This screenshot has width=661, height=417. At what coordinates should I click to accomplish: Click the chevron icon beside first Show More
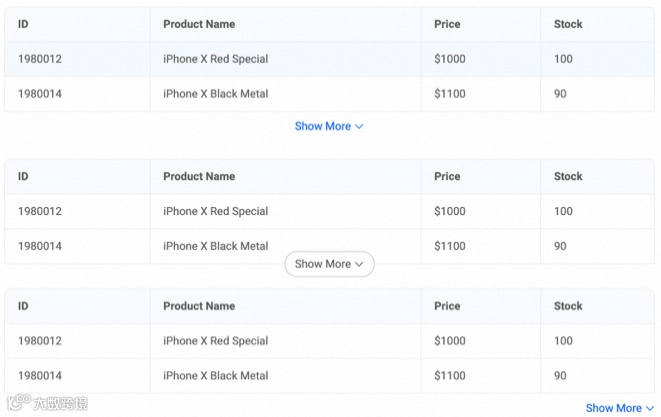[x=359, y=127]
